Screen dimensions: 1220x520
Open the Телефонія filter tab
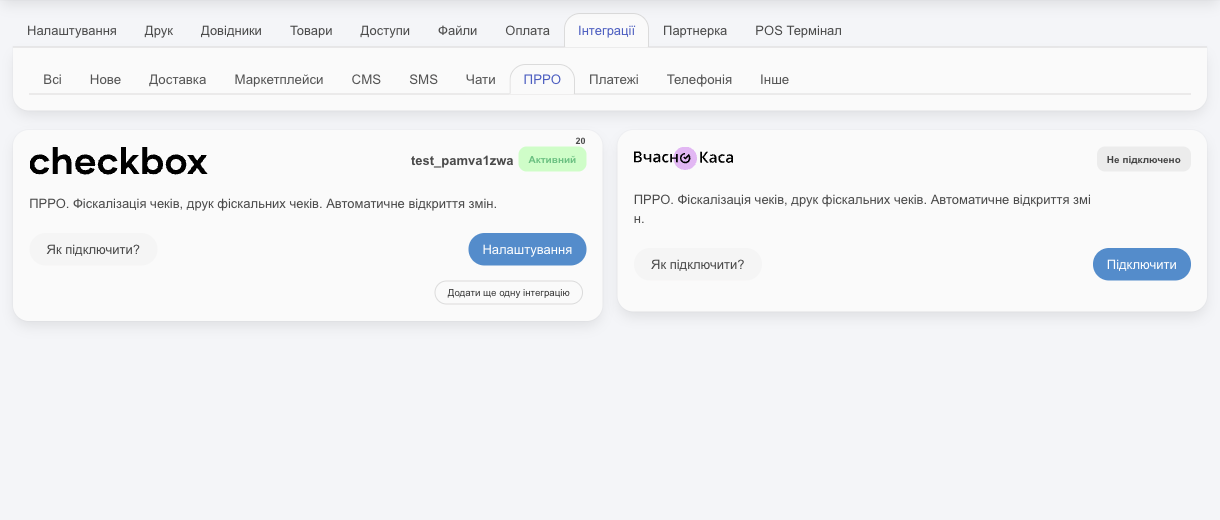tap(699, 80)
